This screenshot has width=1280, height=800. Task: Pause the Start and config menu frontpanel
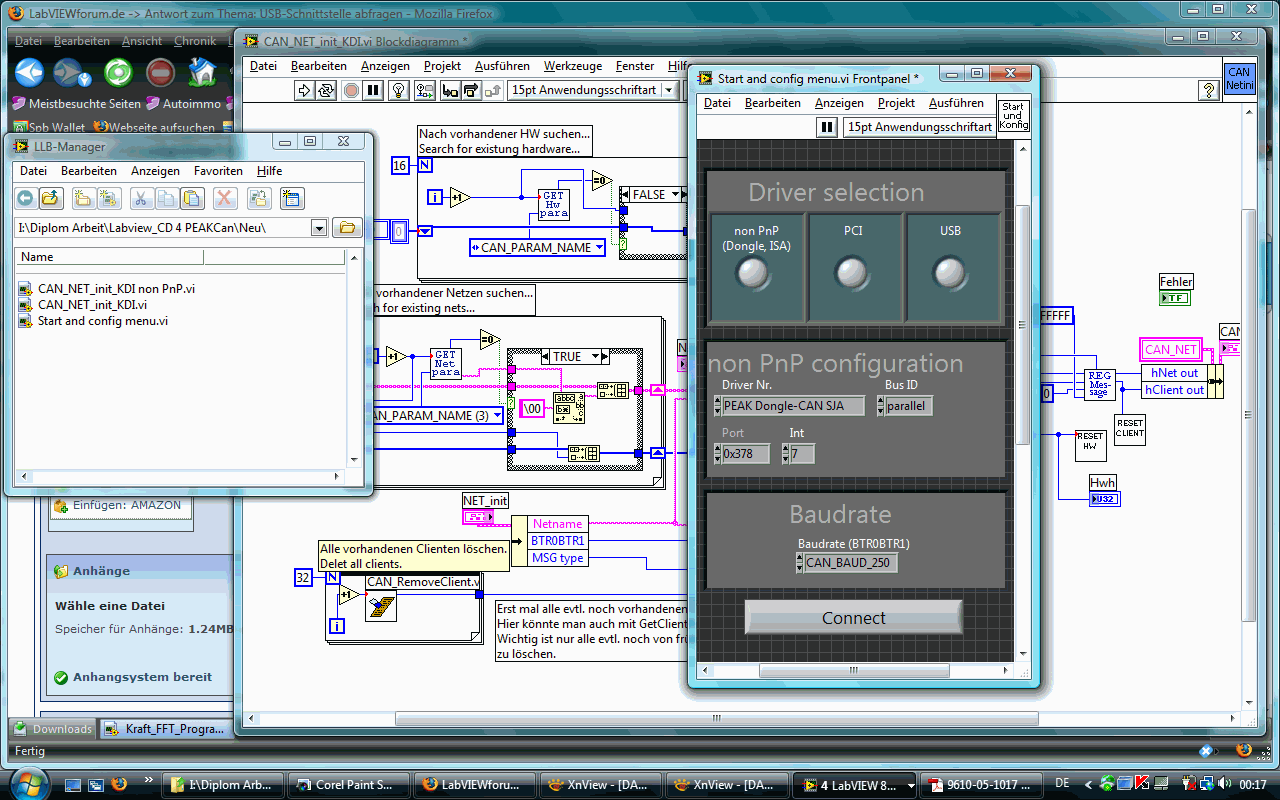[827, 127]
